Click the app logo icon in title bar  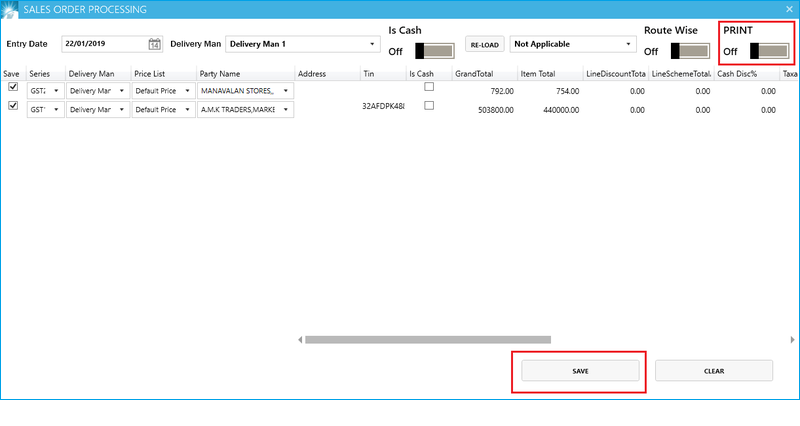[9, 10]
